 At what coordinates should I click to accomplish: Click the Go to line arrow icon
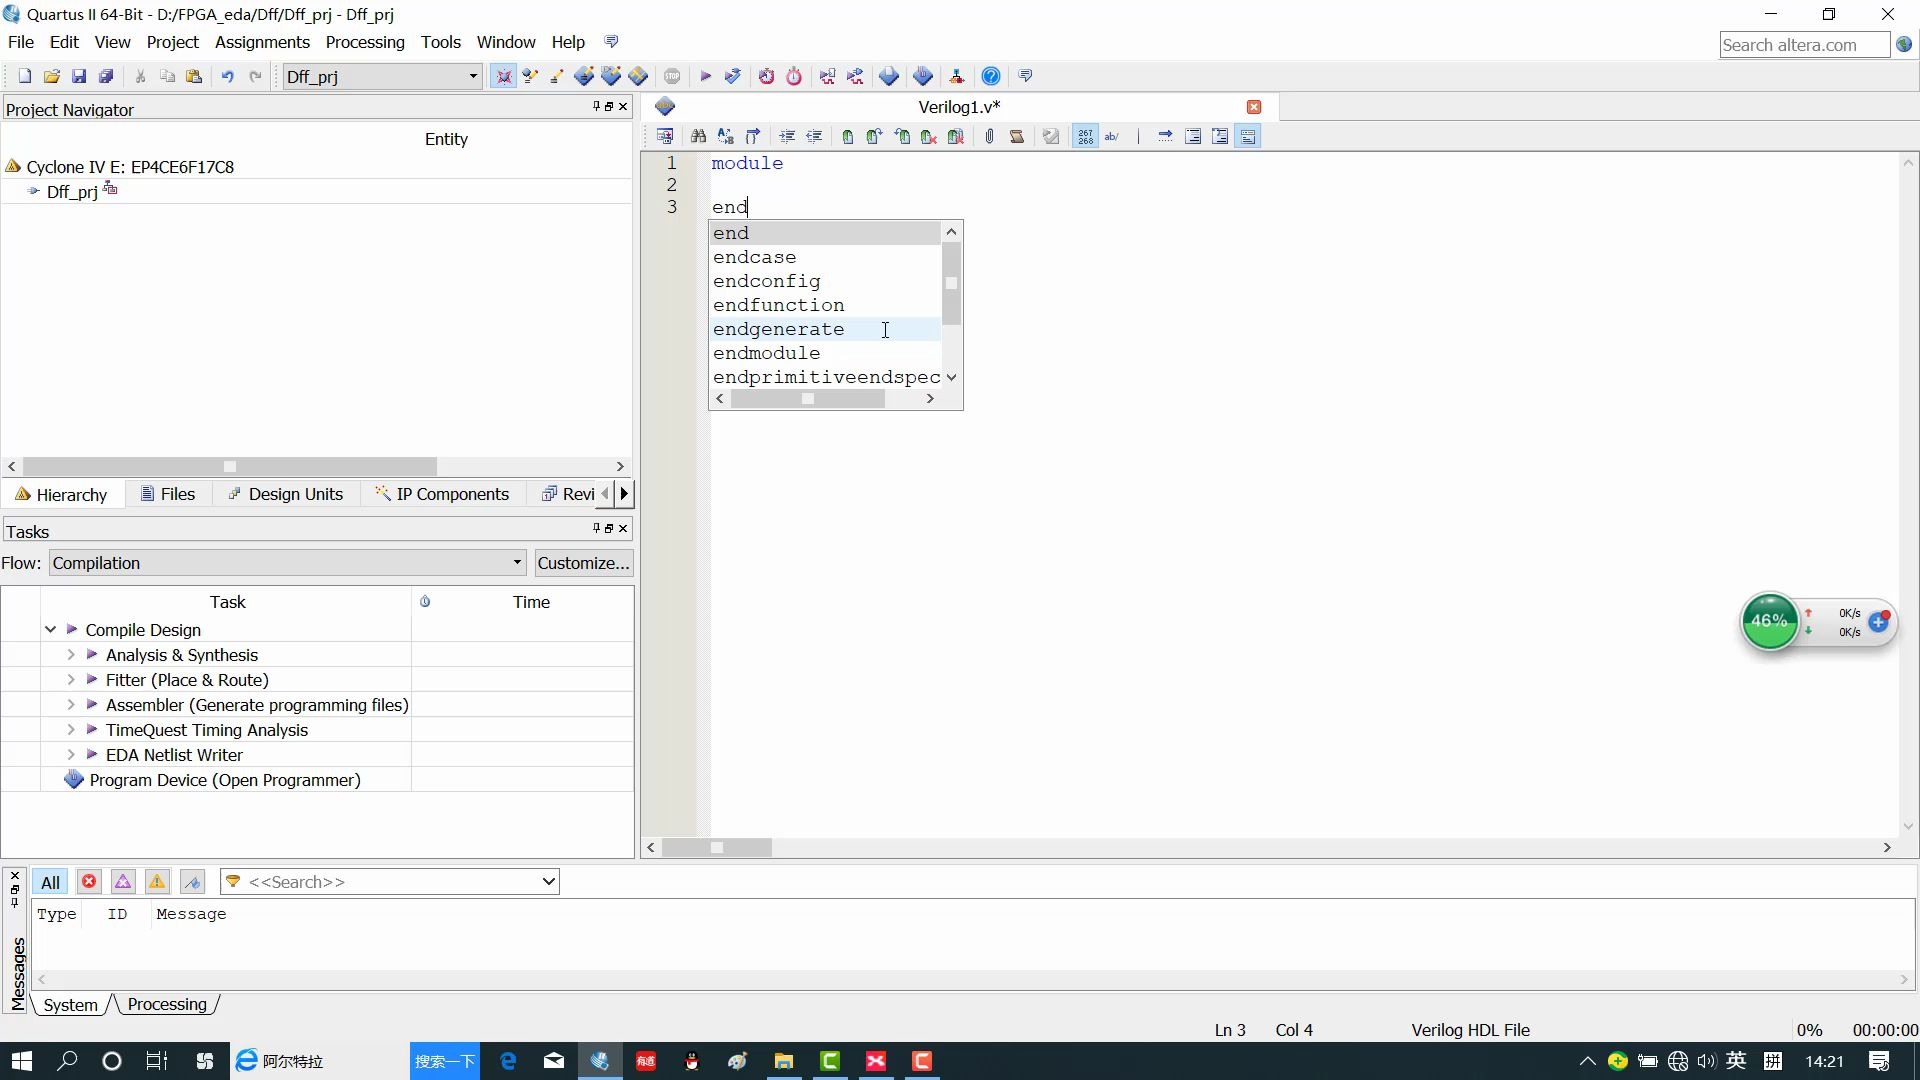point(1165,137)
